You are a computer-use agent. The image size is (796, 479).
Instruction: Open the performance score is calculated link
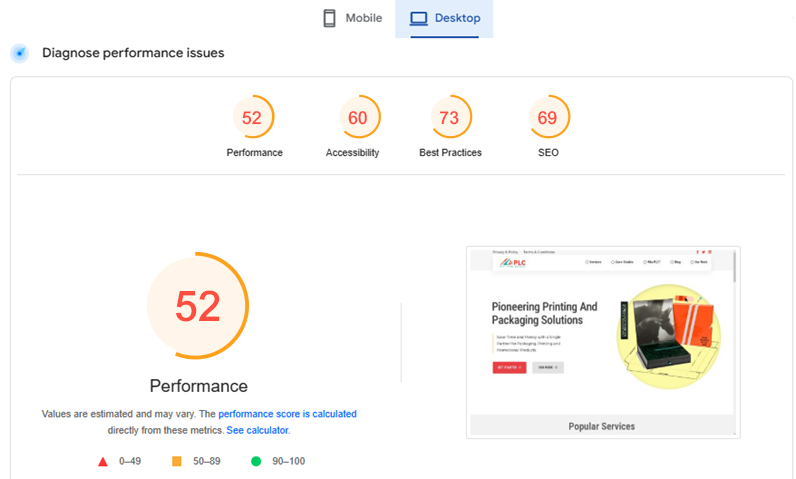(287, 414)
